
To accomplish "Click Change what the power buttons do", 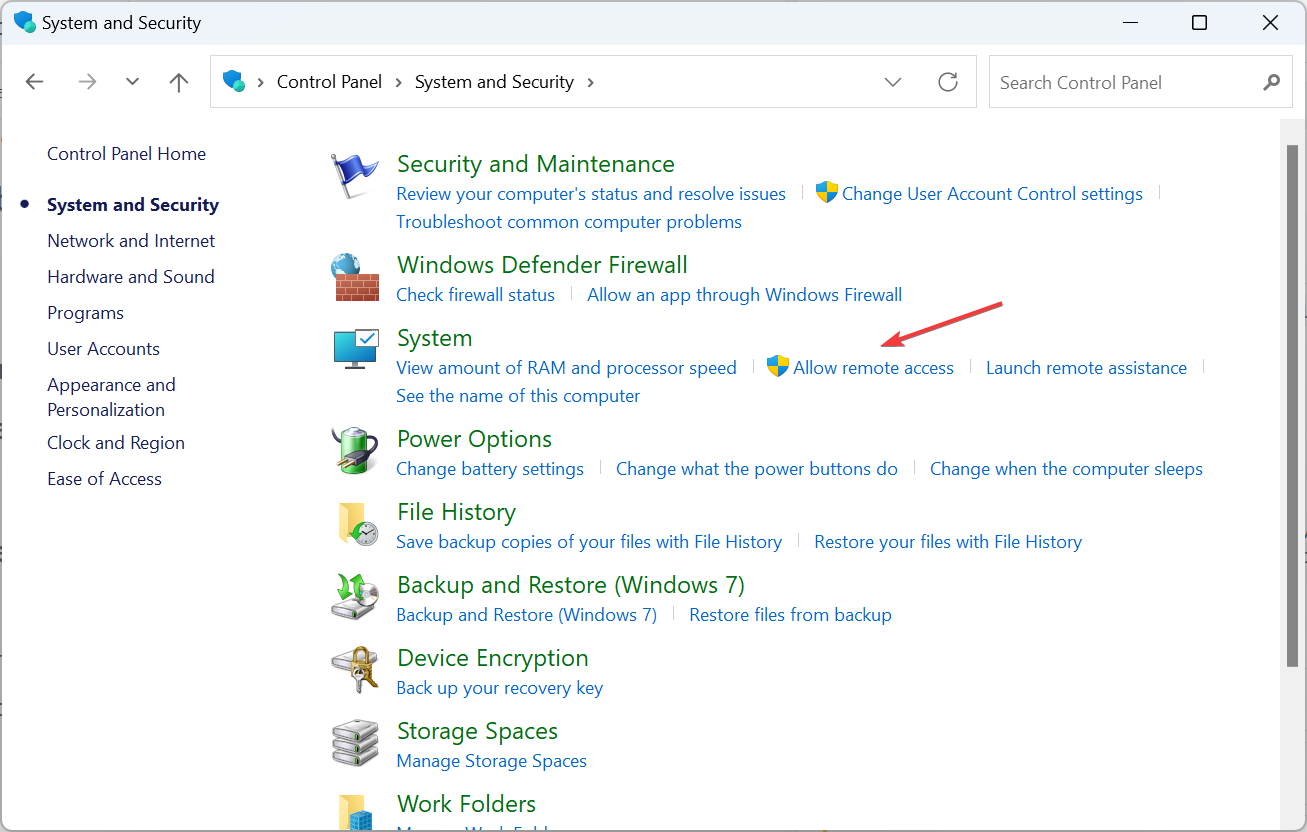I will tap(757, 469).
